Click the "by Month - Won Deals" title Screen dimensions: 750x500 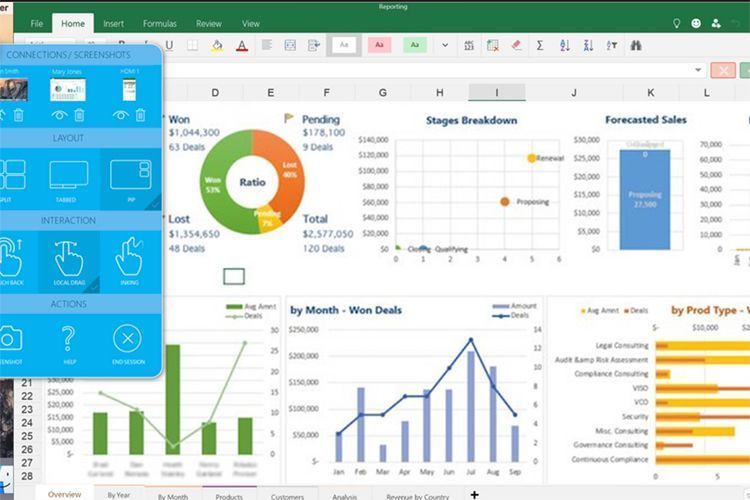(346, 310)
